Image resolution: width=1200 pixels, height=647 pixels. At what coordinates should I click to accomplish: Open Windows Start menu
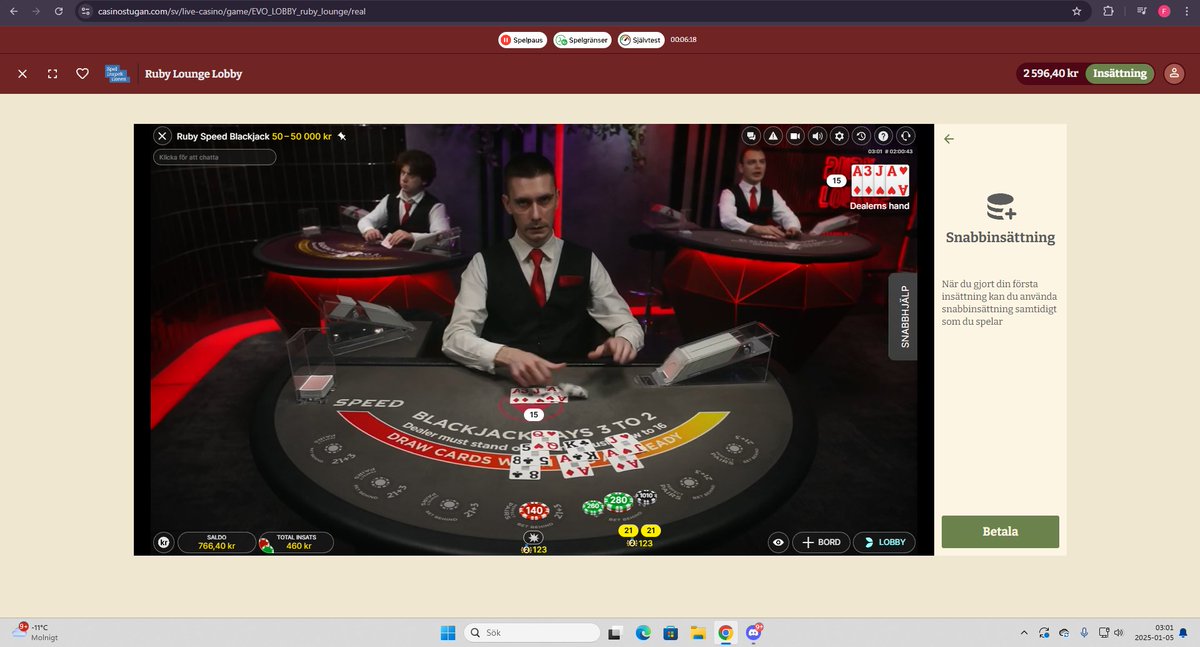click(x=447, y=633)
